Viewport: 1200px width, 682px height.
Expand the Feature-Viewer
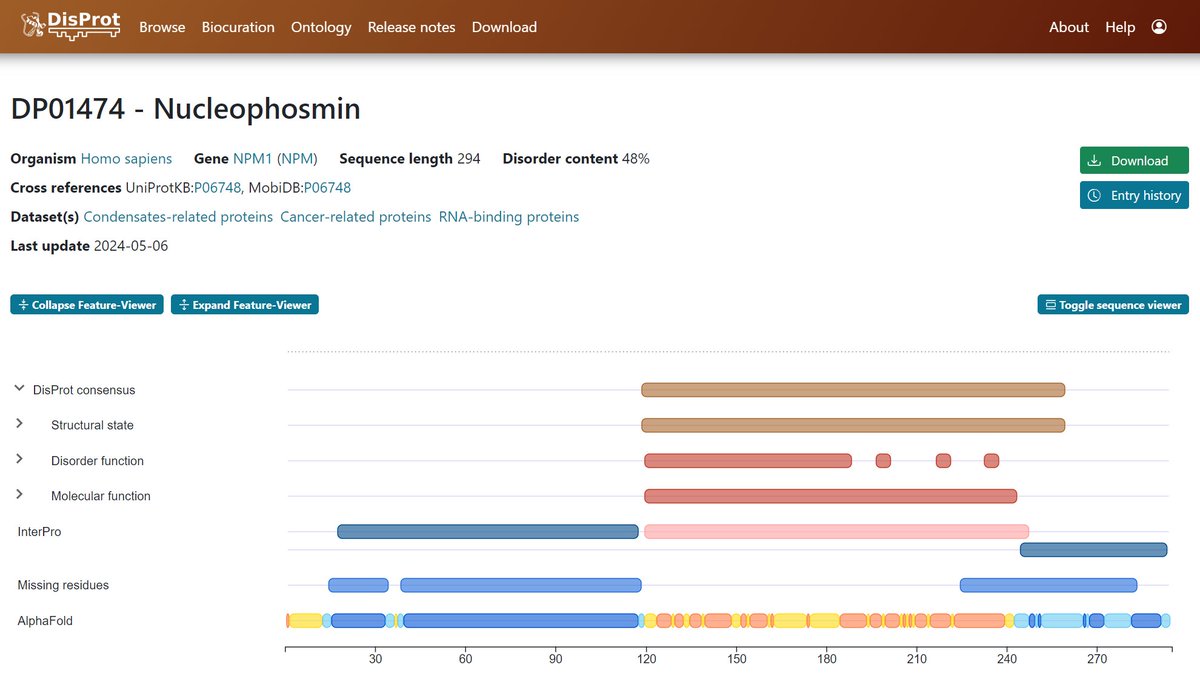244,304
